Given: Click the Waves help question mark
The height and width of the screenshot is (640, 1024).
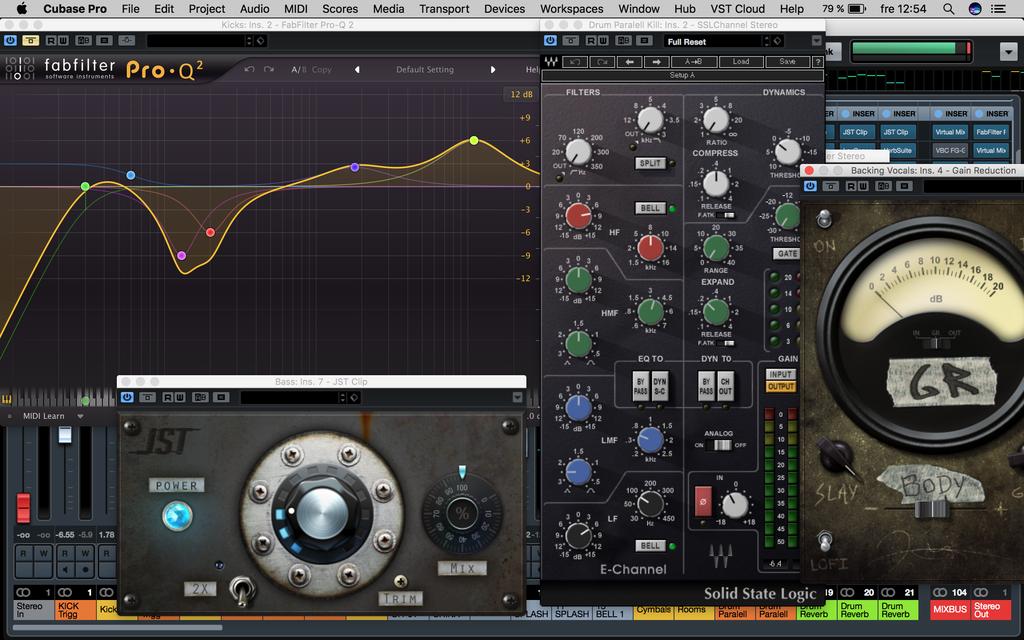Looking at the screenshot, I should click(817, 61).
